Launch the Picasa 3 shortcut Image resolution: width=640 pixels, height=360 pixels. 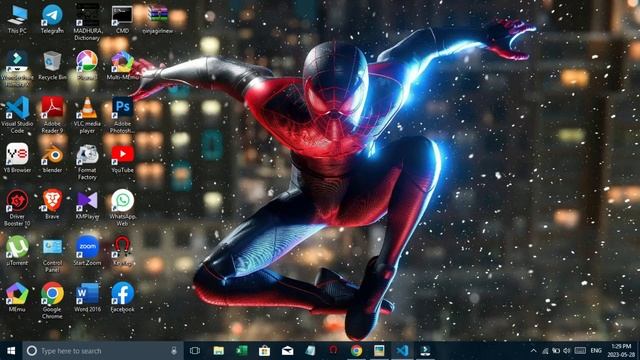click(87, 65)
